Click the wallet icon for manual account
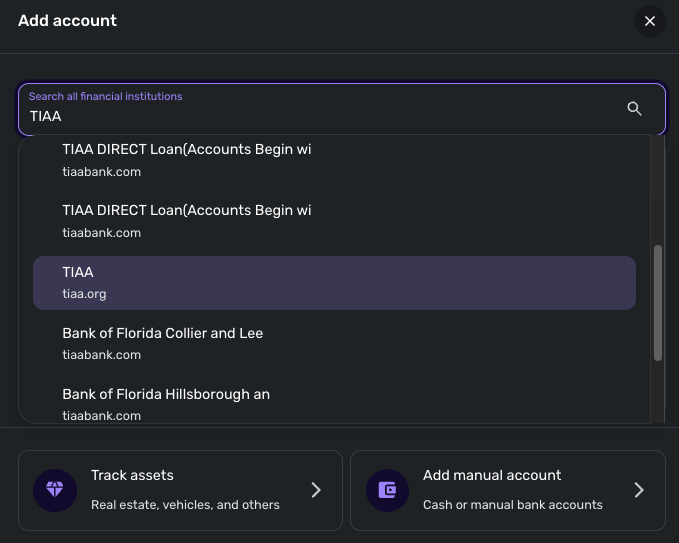The image size is (679, 543). point(387,490)
